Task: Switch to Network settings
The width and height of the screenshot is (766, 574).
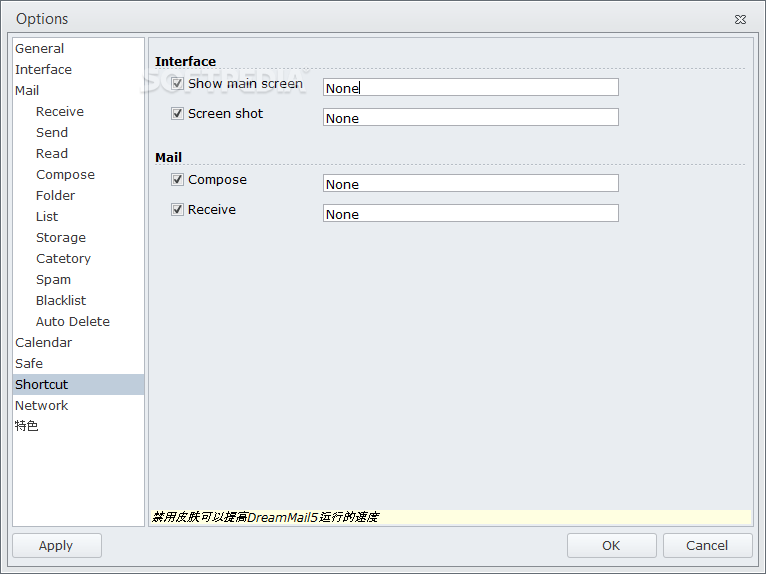Action: click(42, 406)
